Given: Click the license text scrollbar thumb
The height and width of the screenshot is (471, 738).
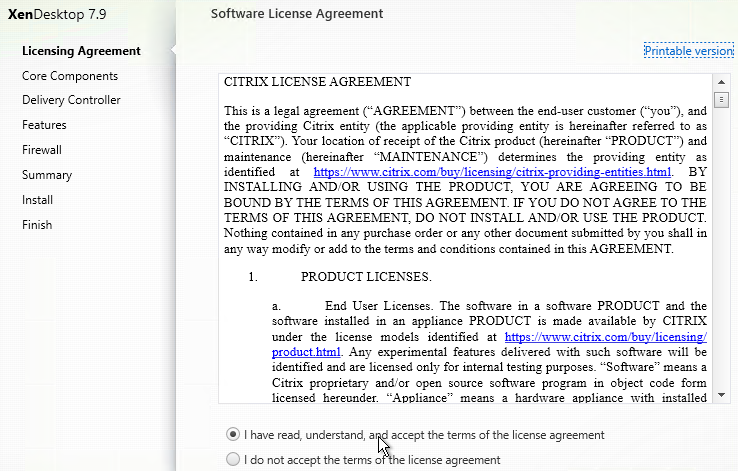Looking at the screenshot, I should point(721,100).
